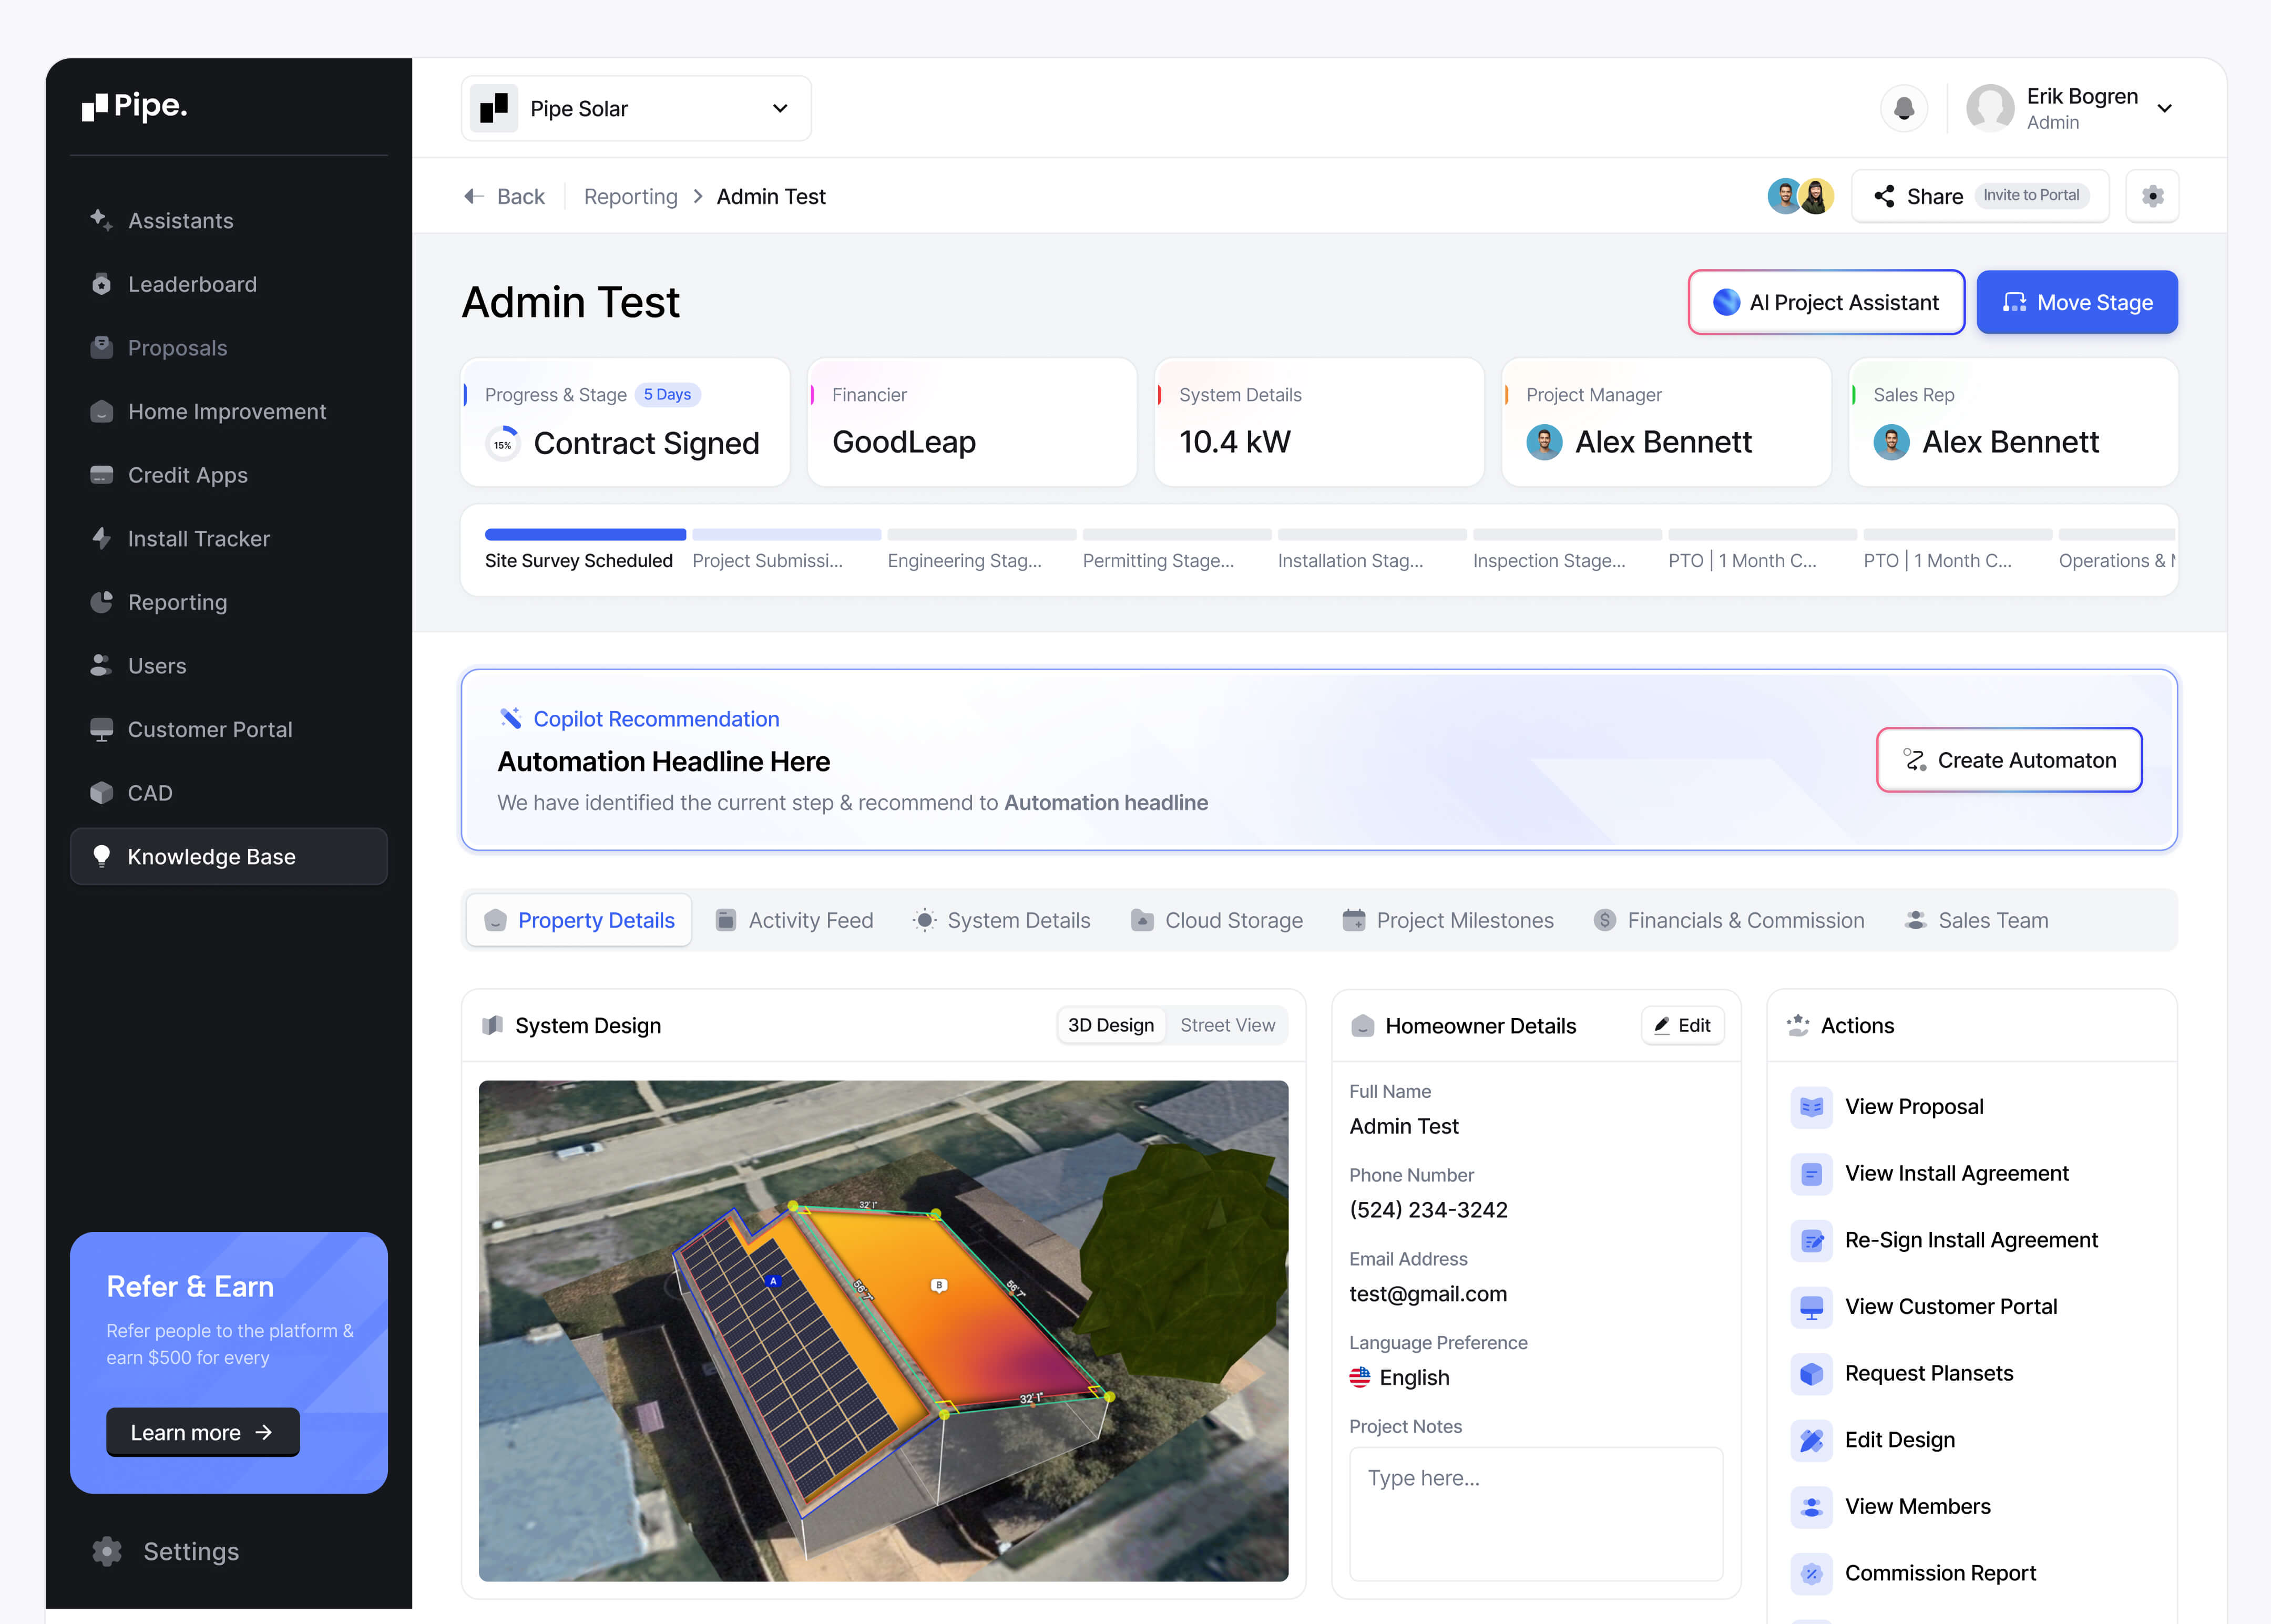Click the phone number (524) 234-3242

(x=1428, y=1210)
